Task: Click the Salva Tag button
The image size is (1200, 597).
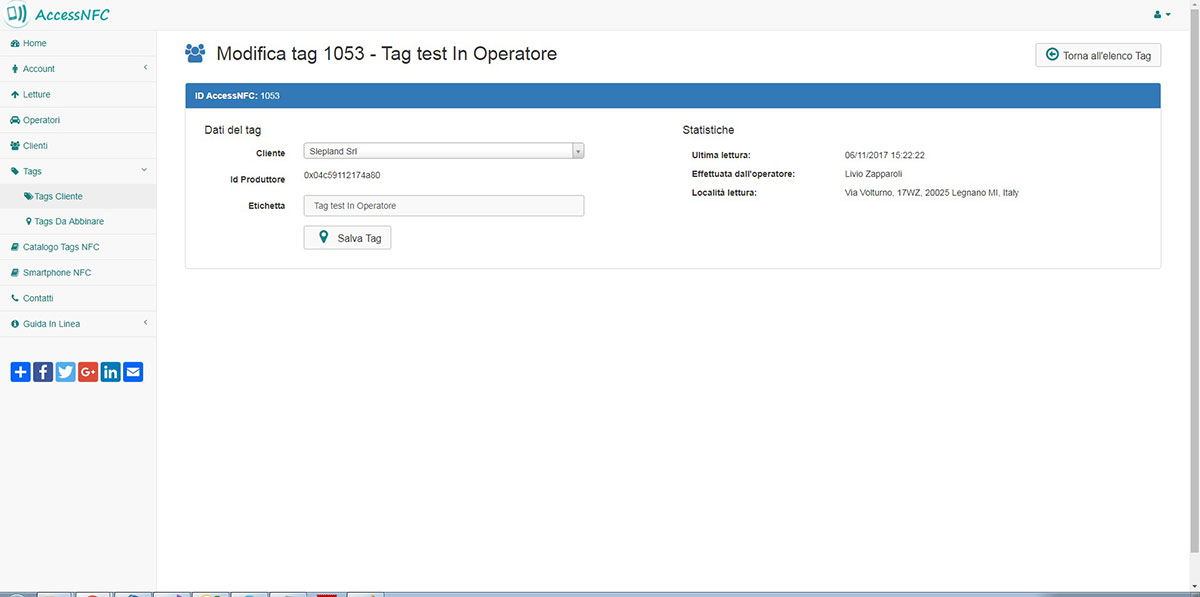Action: (x=347, y=238)
